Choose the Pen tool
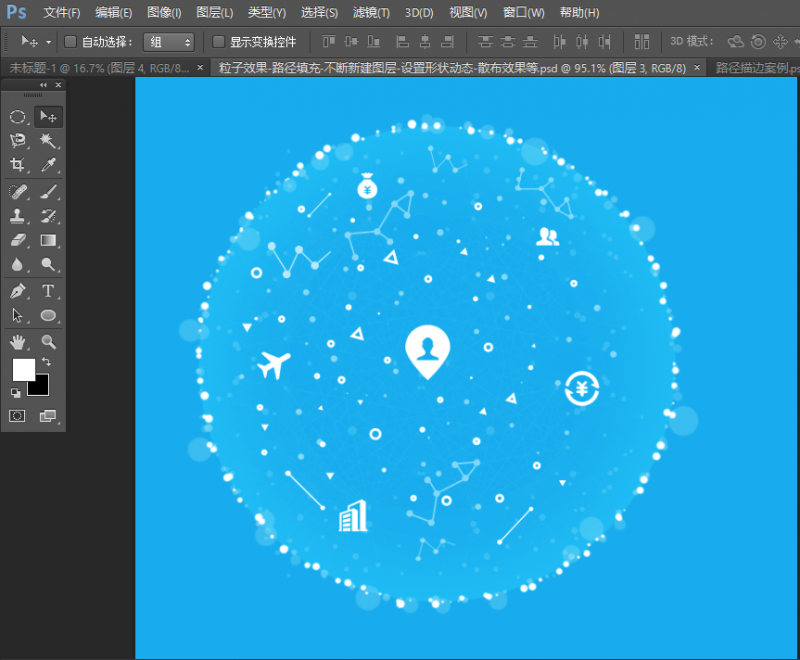800x660 pixels. click(18, 291)
